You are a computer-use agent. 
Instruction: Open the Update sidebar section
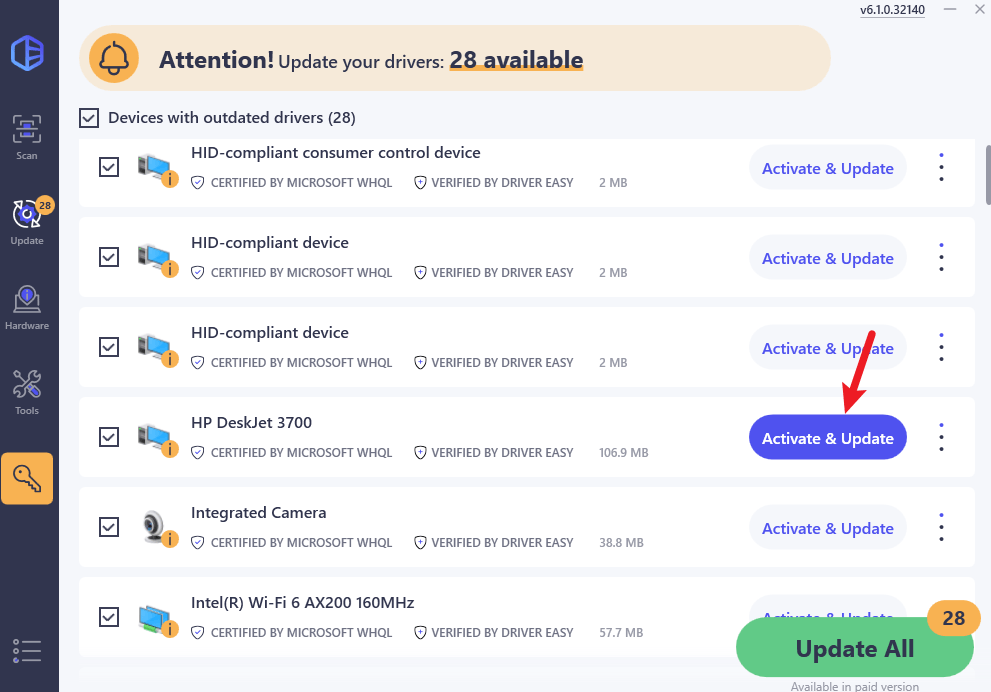coord(27,222)
